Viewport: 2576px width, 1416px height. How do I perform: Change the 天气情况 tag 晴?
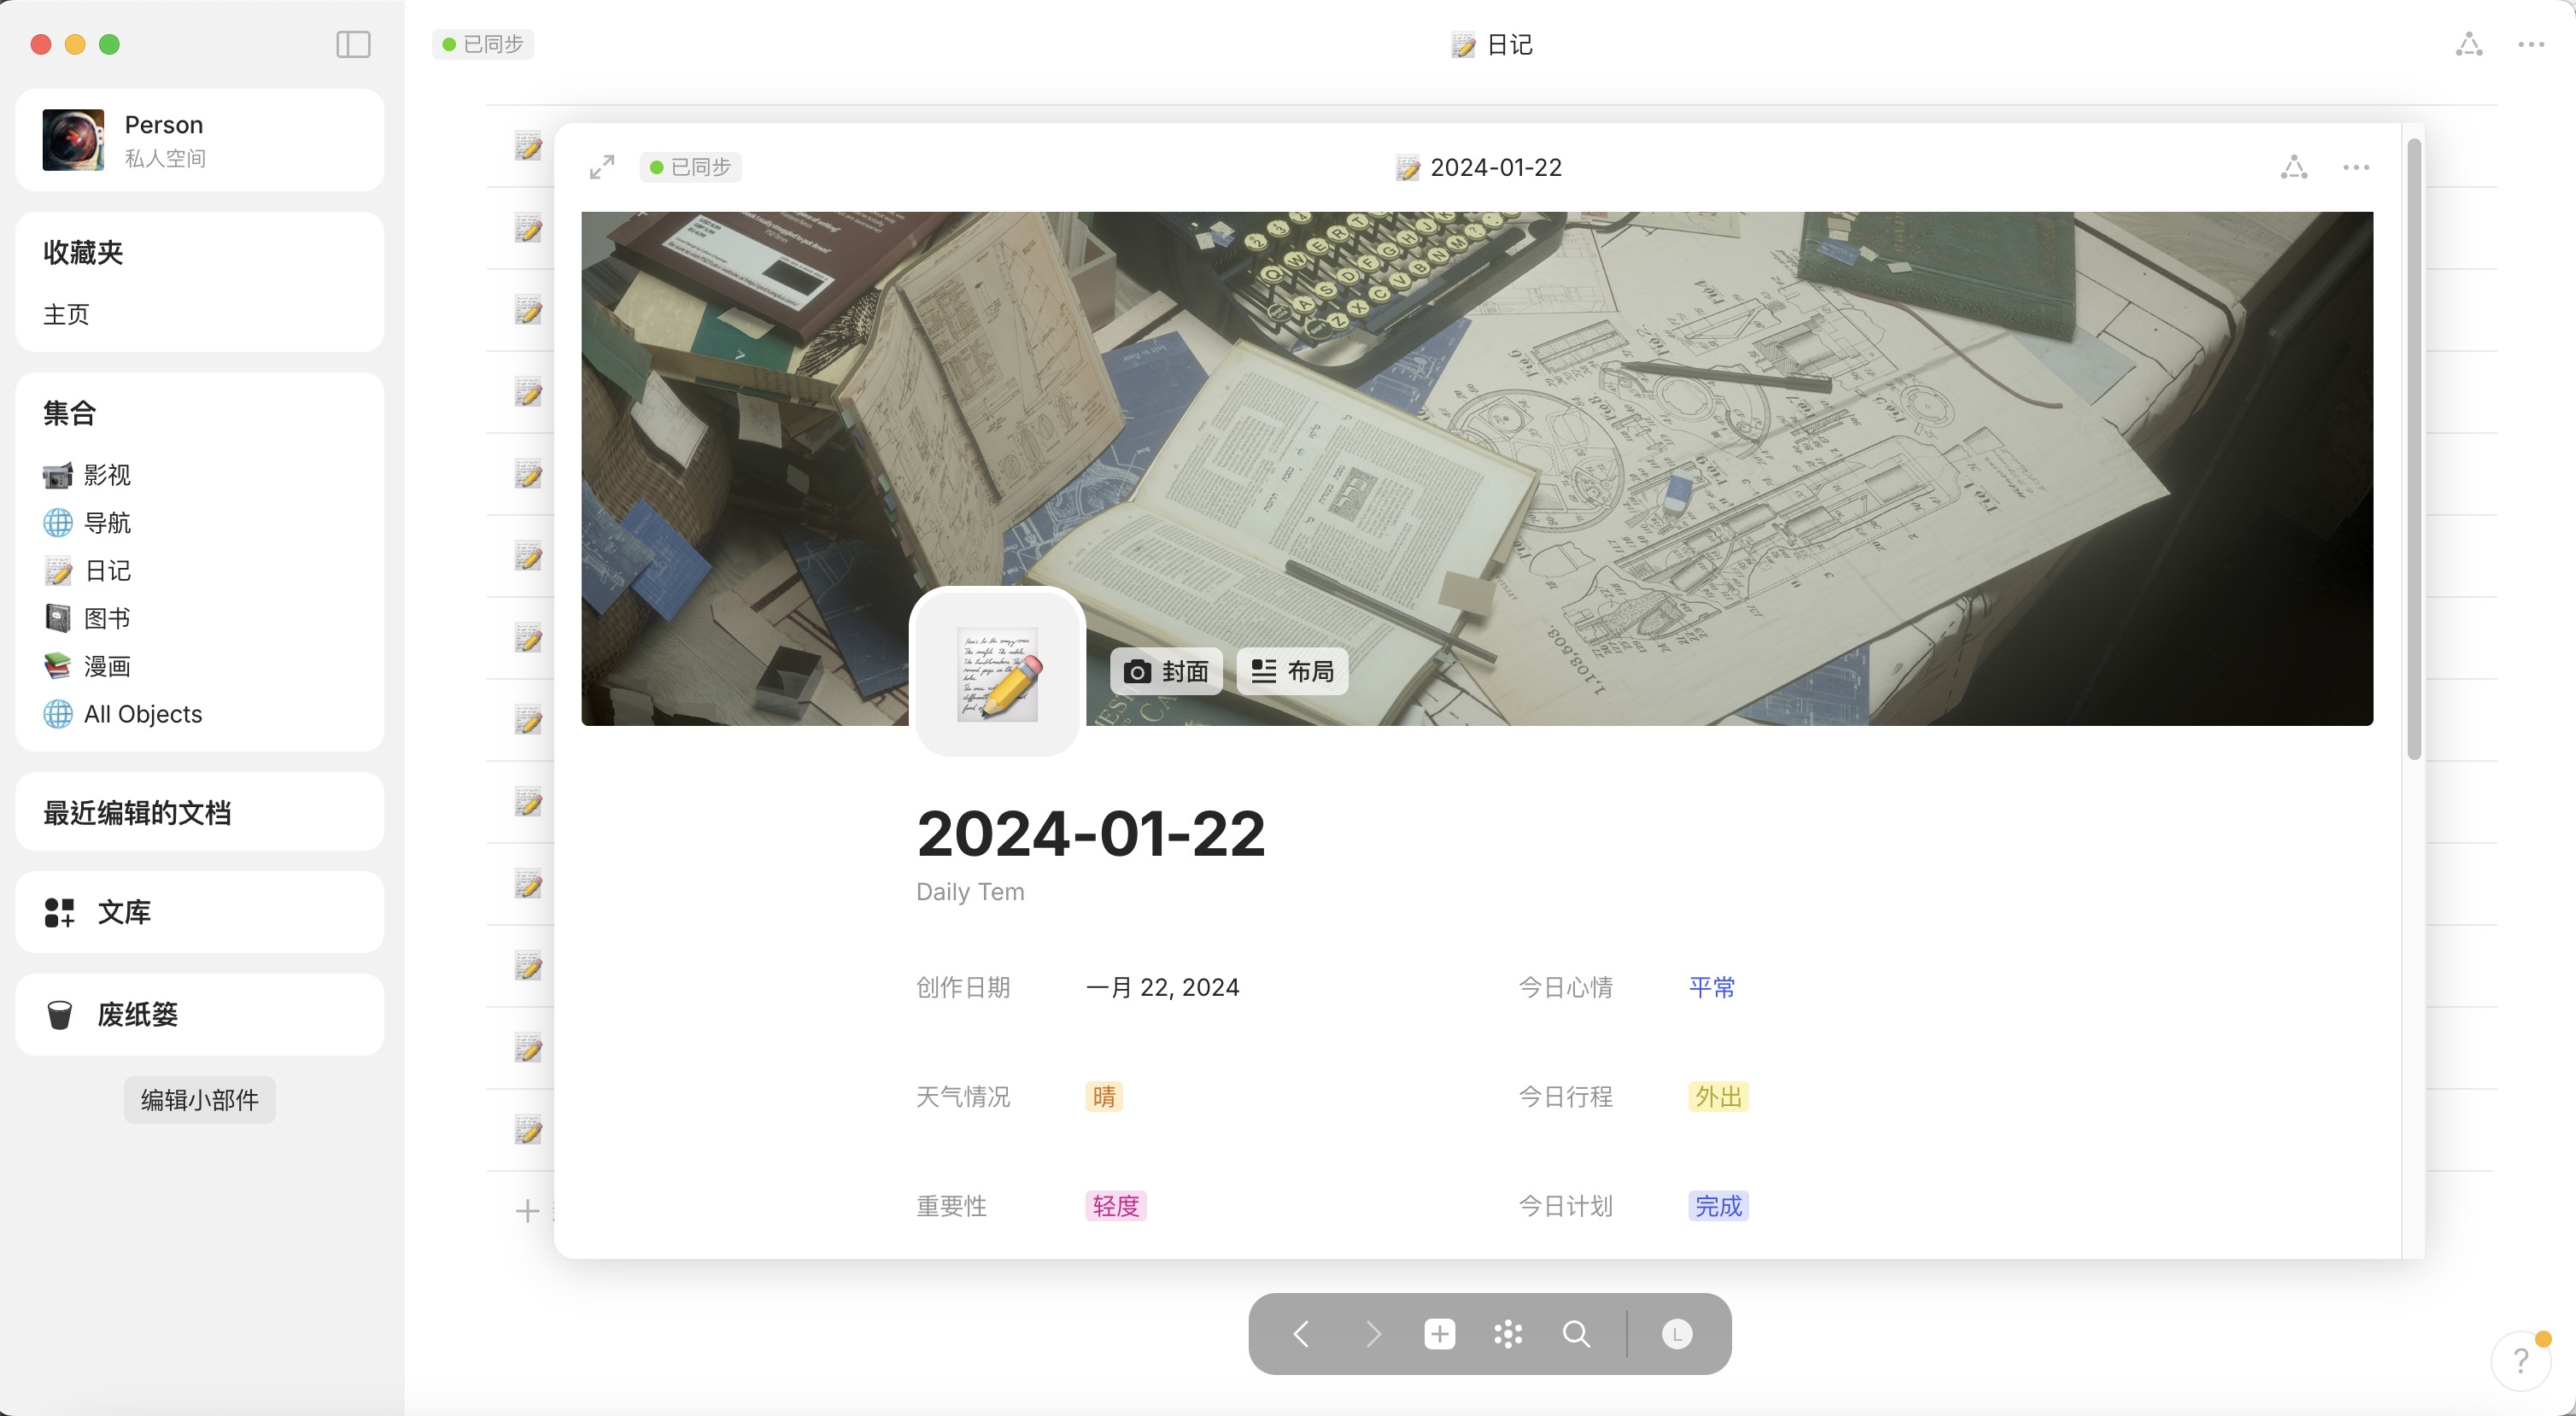1103,1096
